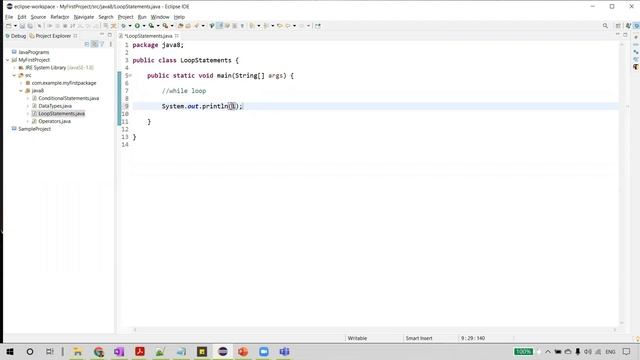Screen dimensions: 640x360
Task: Click the Pin Editor icon in toolbar
Action: (318, 26)
